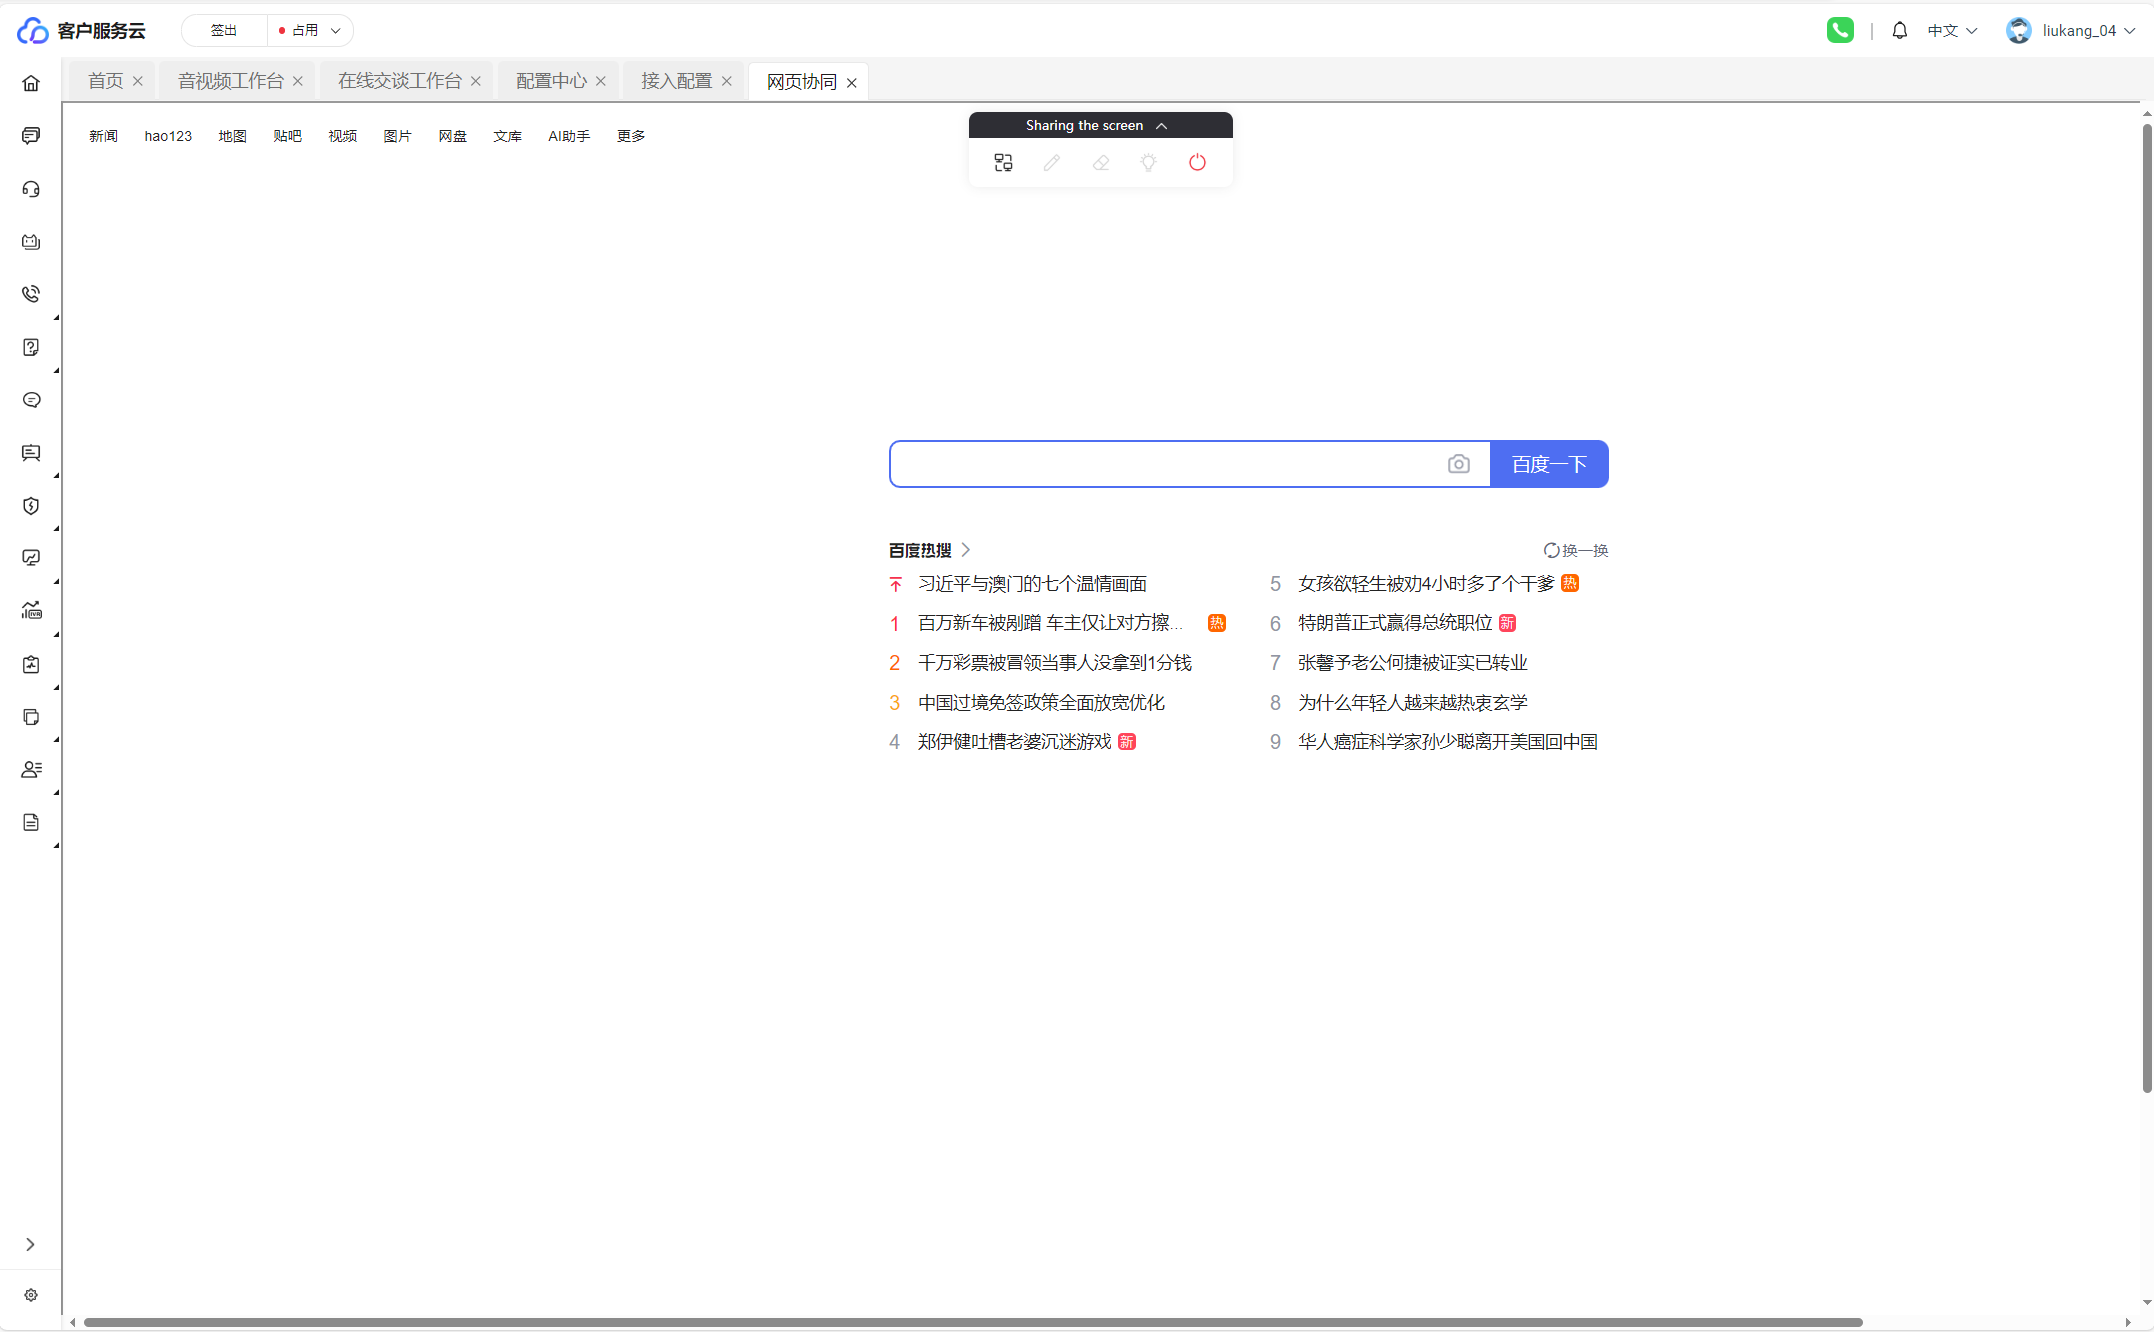Image resolution: width=2154 pixels, height=1332 pixels.
Task: Open the chat messages icon in sidebar
Action: (x=31, y=136)
